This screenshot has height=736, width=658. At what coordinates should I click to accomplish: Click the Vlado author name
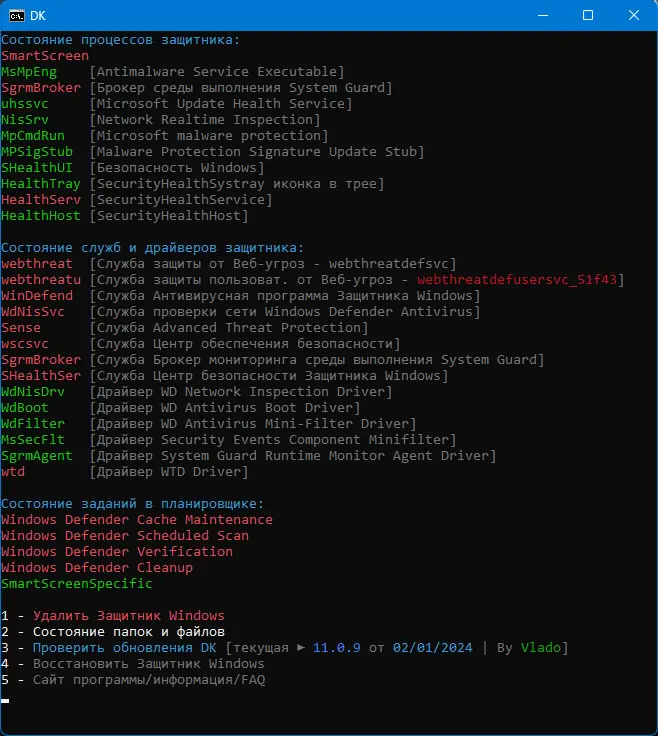pyautogui.click(x=544, y=648)
